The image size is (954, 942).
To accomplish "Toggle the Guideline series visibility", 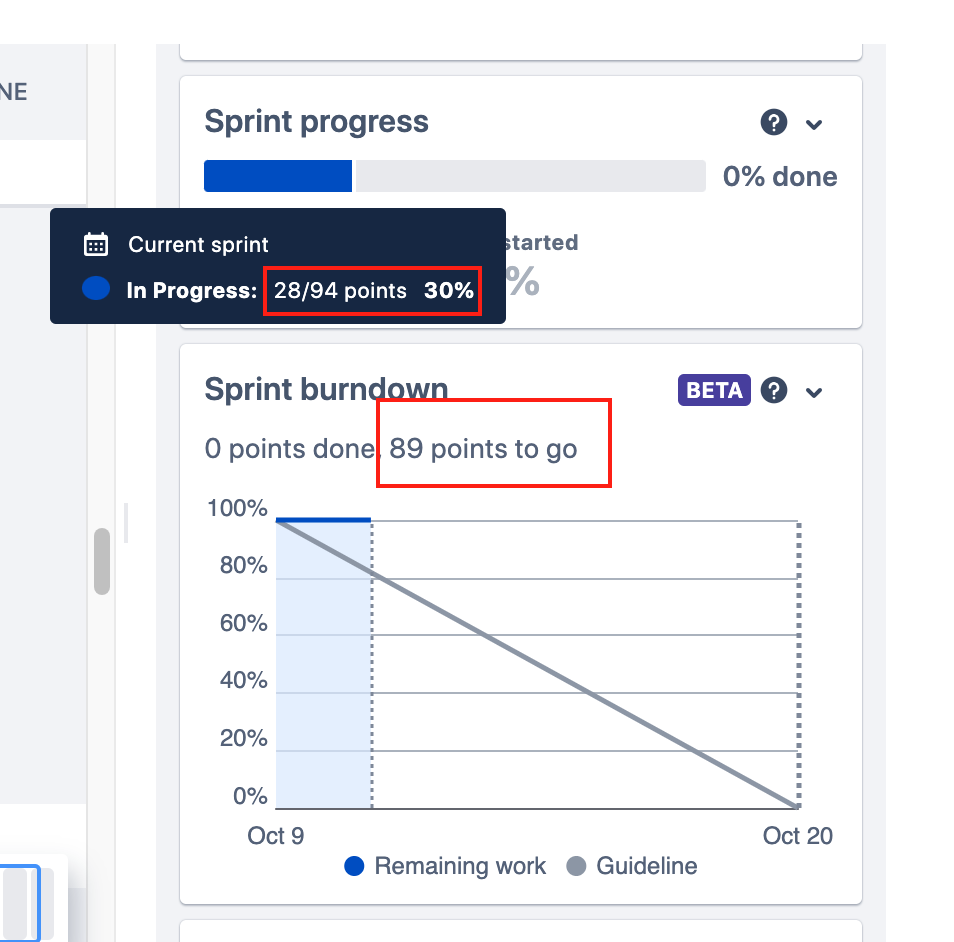I will tap(647, 866).
